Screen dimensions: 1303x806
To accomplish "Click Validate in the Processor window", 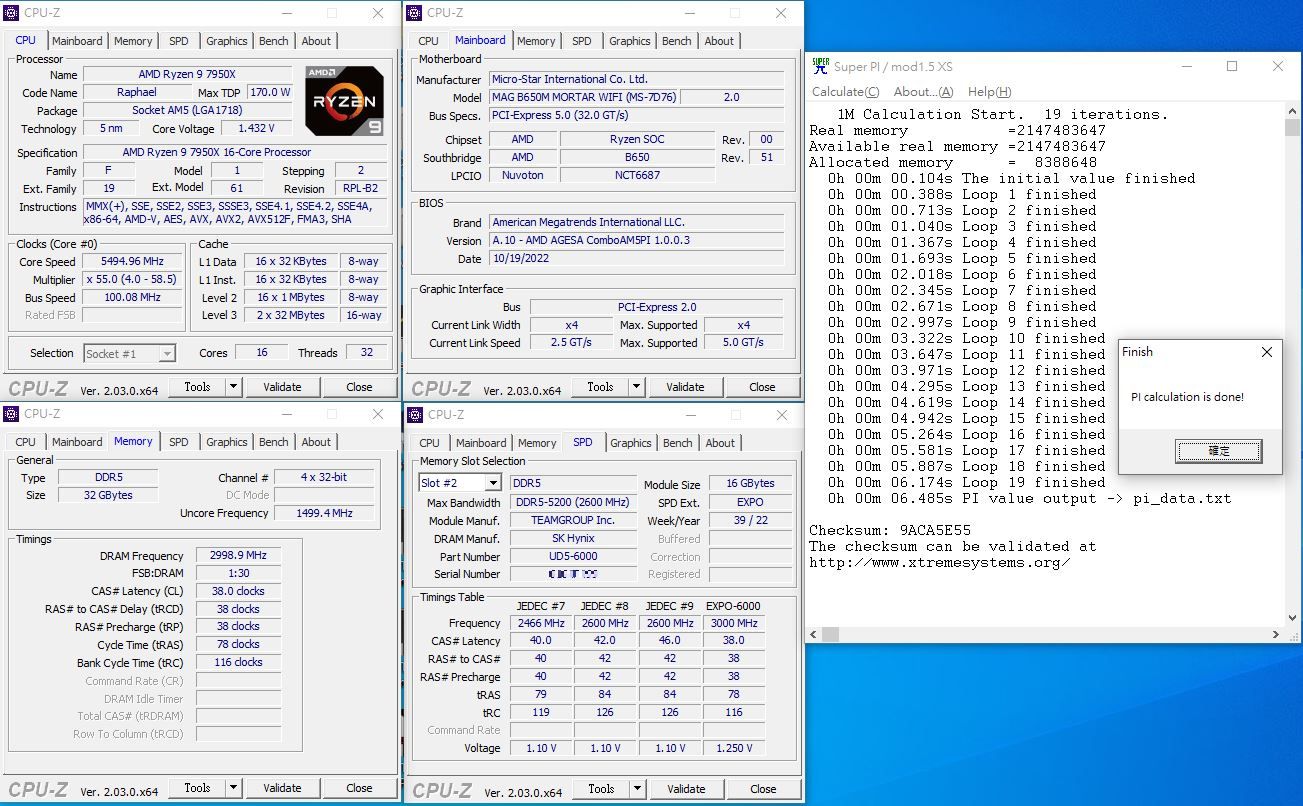I will (x=282, y=387).
